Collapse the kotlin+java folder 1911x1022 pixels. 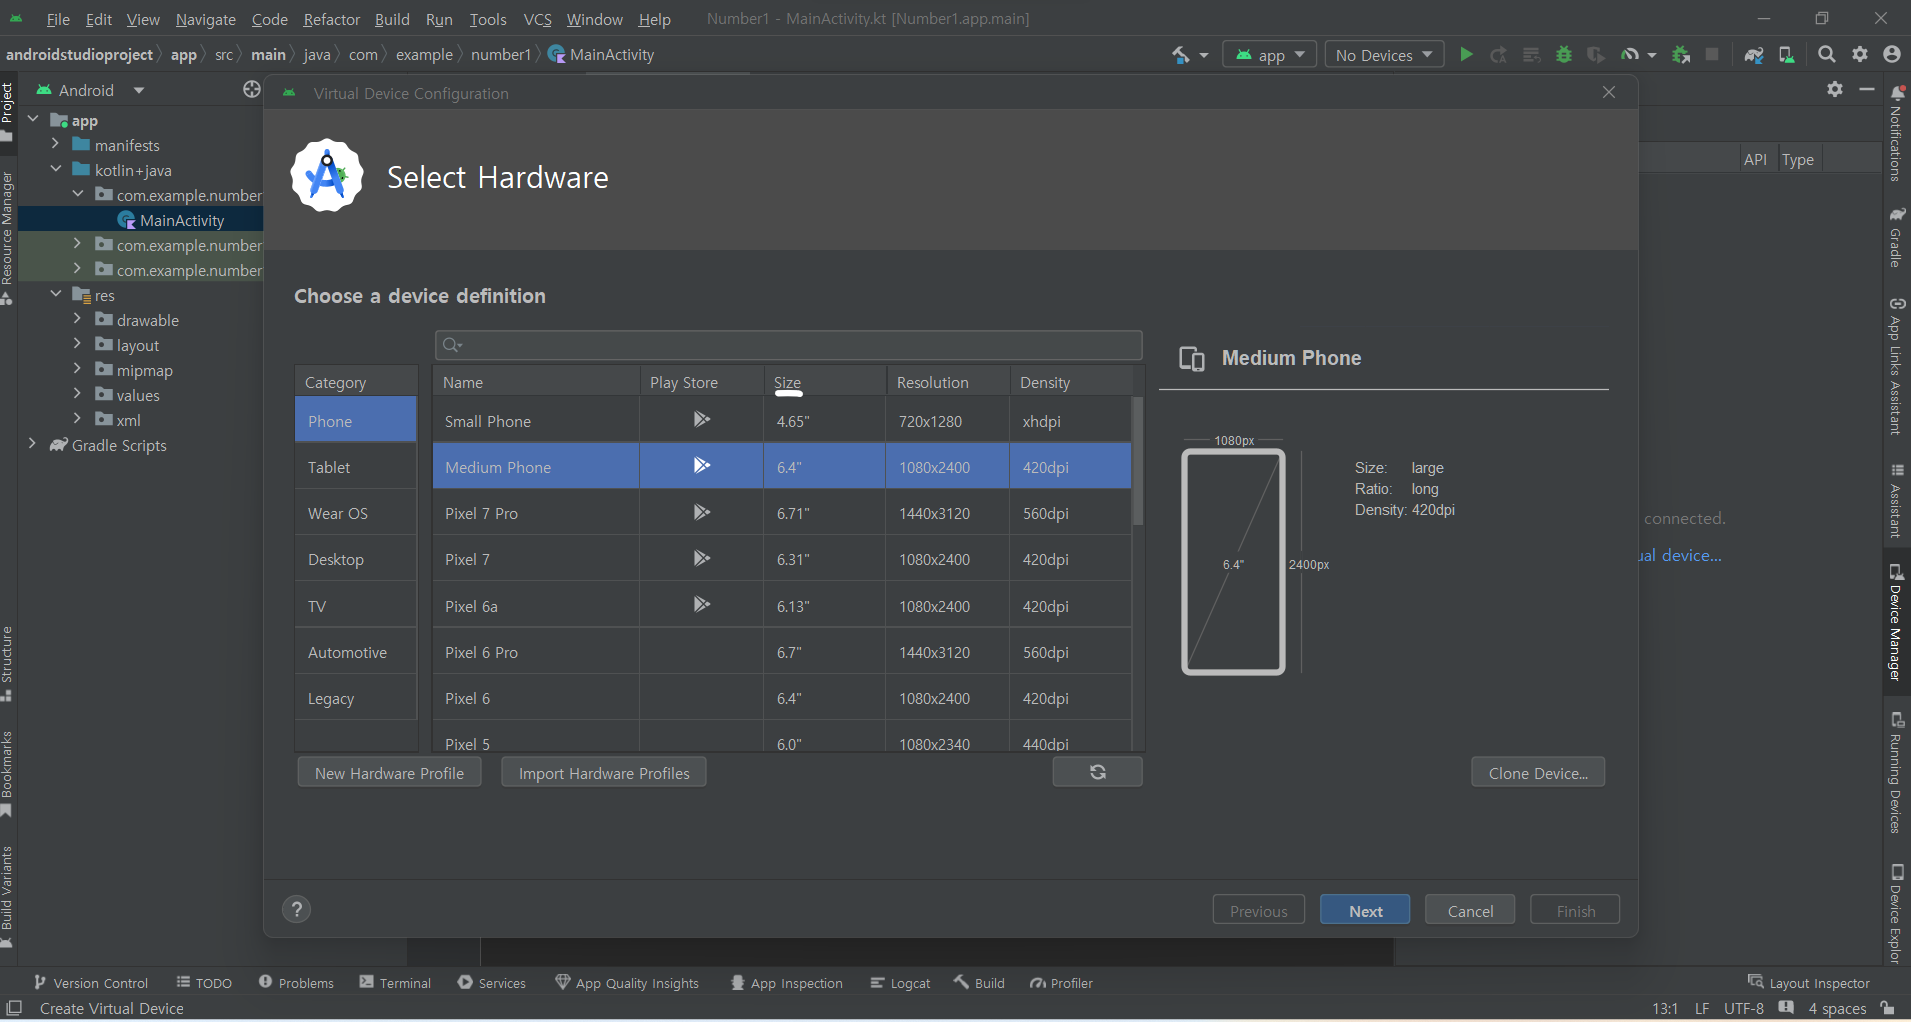[x=55, y=169]
